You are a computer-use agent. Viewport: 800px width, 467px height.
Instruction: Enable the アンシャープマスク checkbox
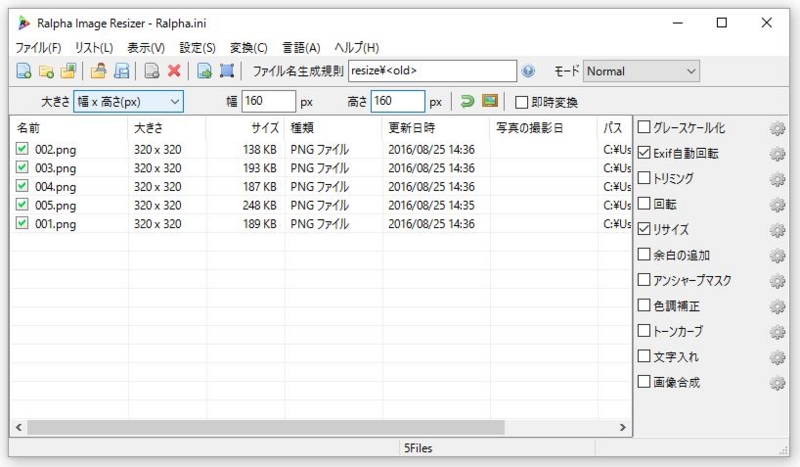(x=644, y=280)
